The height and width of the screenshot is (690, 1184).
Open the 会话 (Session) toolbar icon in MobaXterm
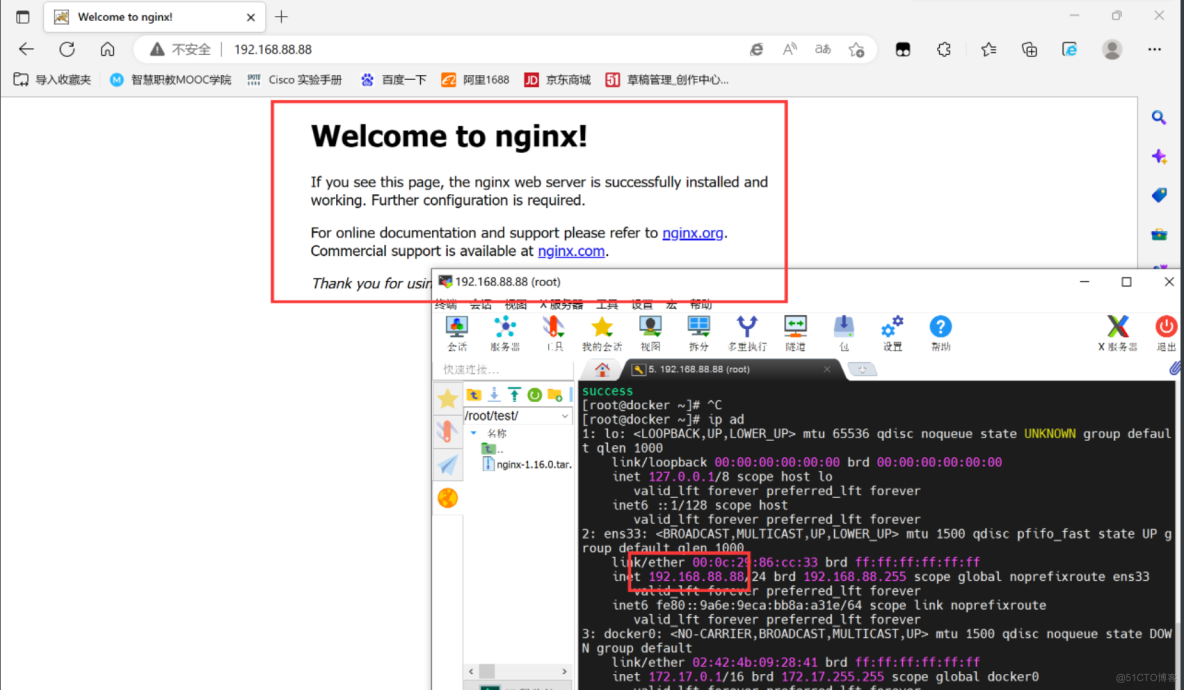457,333
